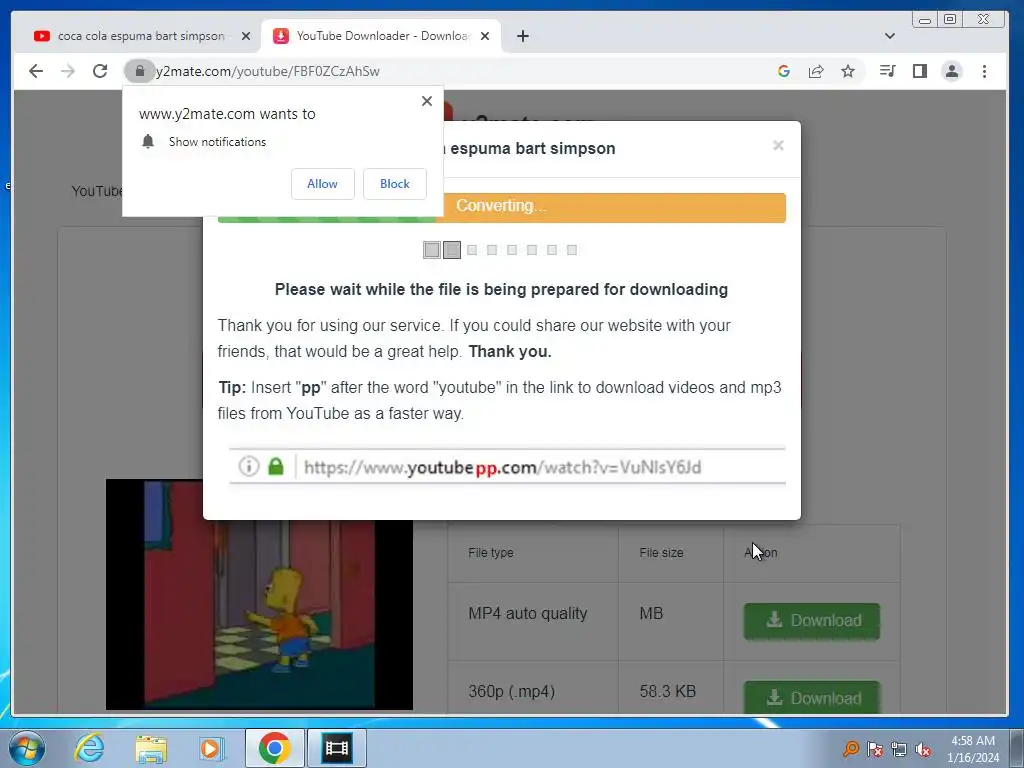This screenshot has height=768, width=1024.
Task: Open the Windows Start menu
Action: coord(27,748)
